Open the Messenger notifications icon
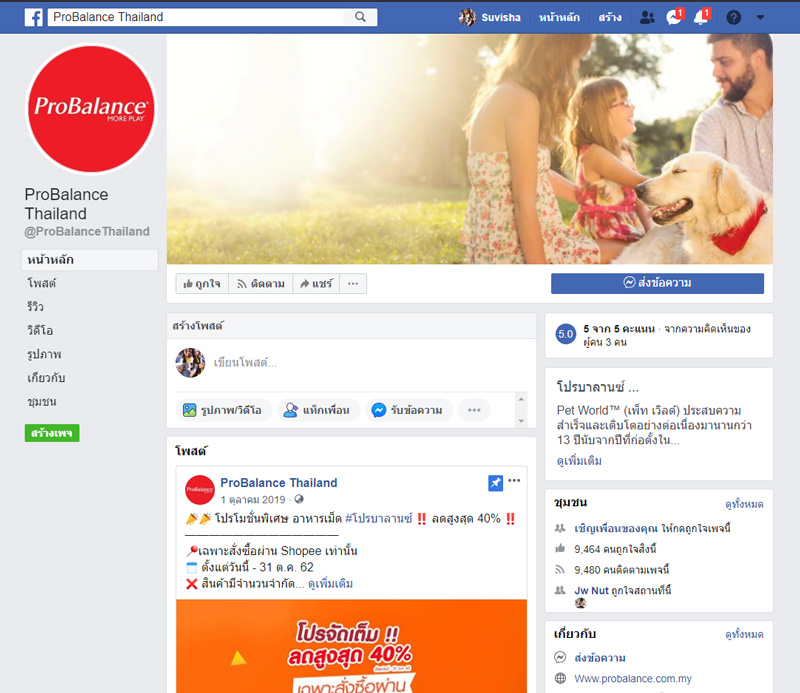 tap(674, 17)
